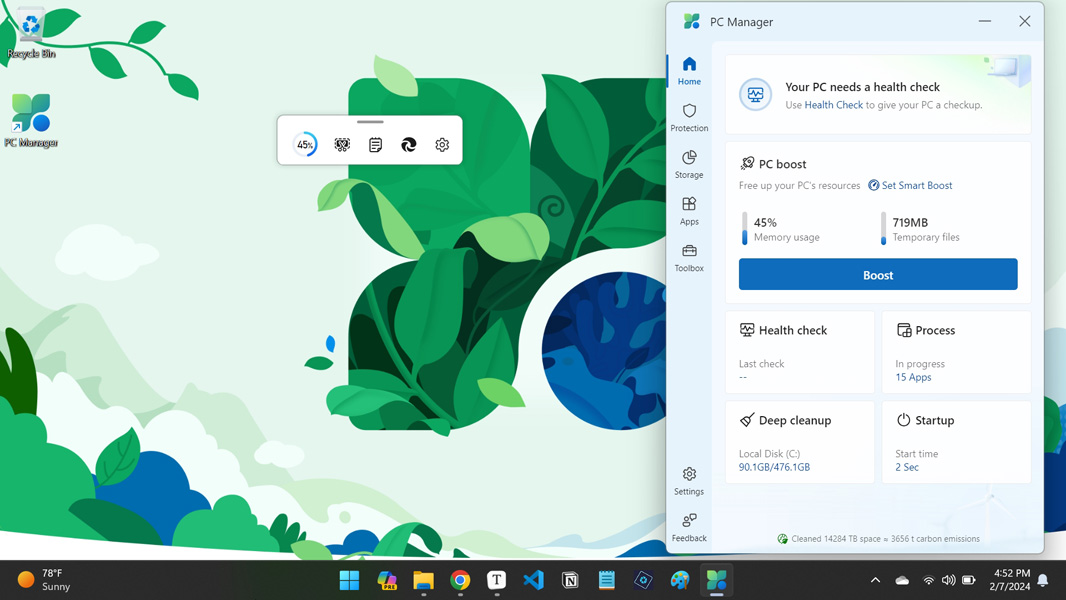This screenshot has width=1066, height=600.
Task: Open PC Manager from the taskbar
Action: pyautogui.click(x=717, y=580)
